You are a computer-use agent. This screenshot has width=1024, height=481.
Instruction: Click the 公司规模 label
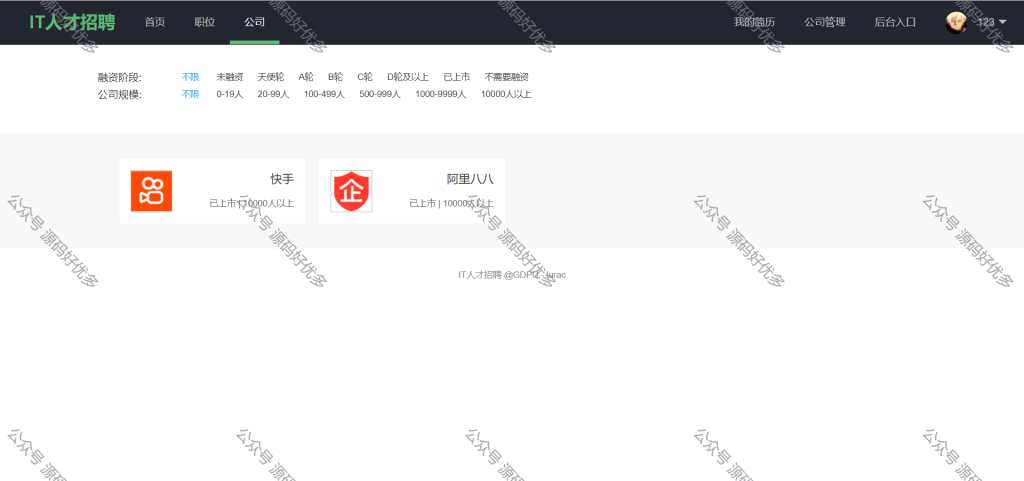pos(120,94)
